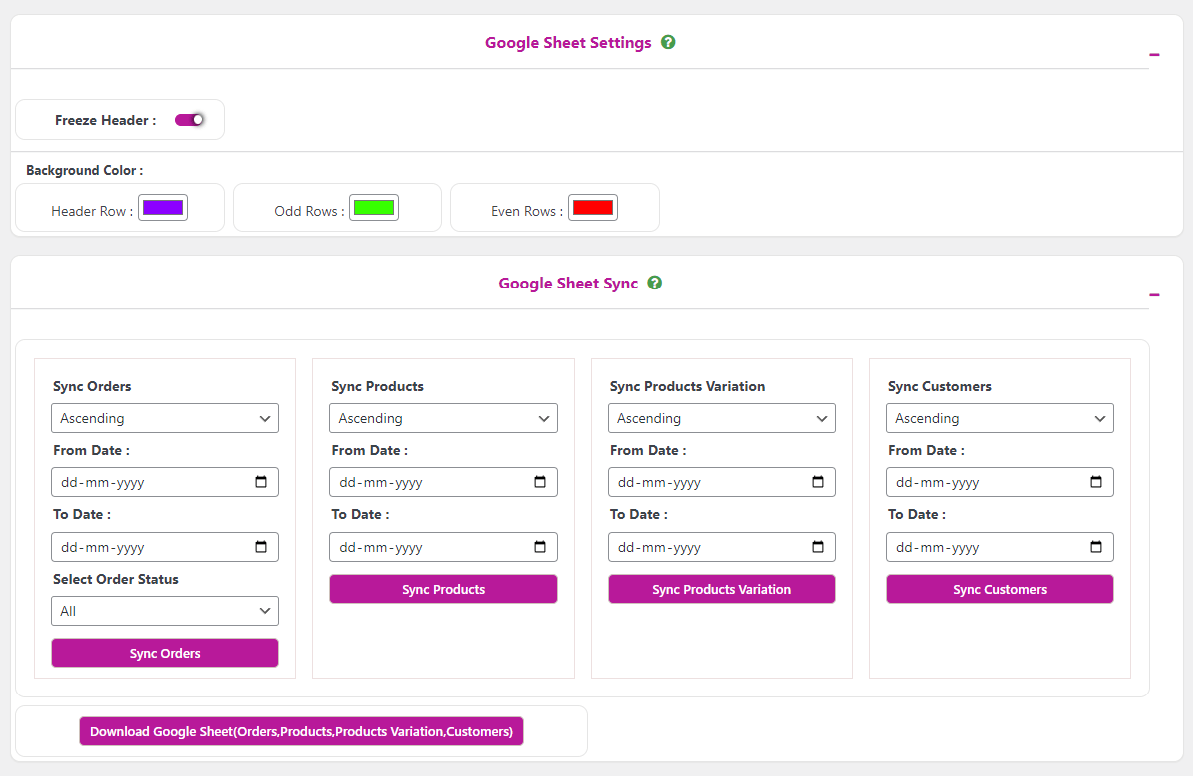1193x776 pixels.
Task: Open the Select Order Status dropdown
Action: pos(165,611)
